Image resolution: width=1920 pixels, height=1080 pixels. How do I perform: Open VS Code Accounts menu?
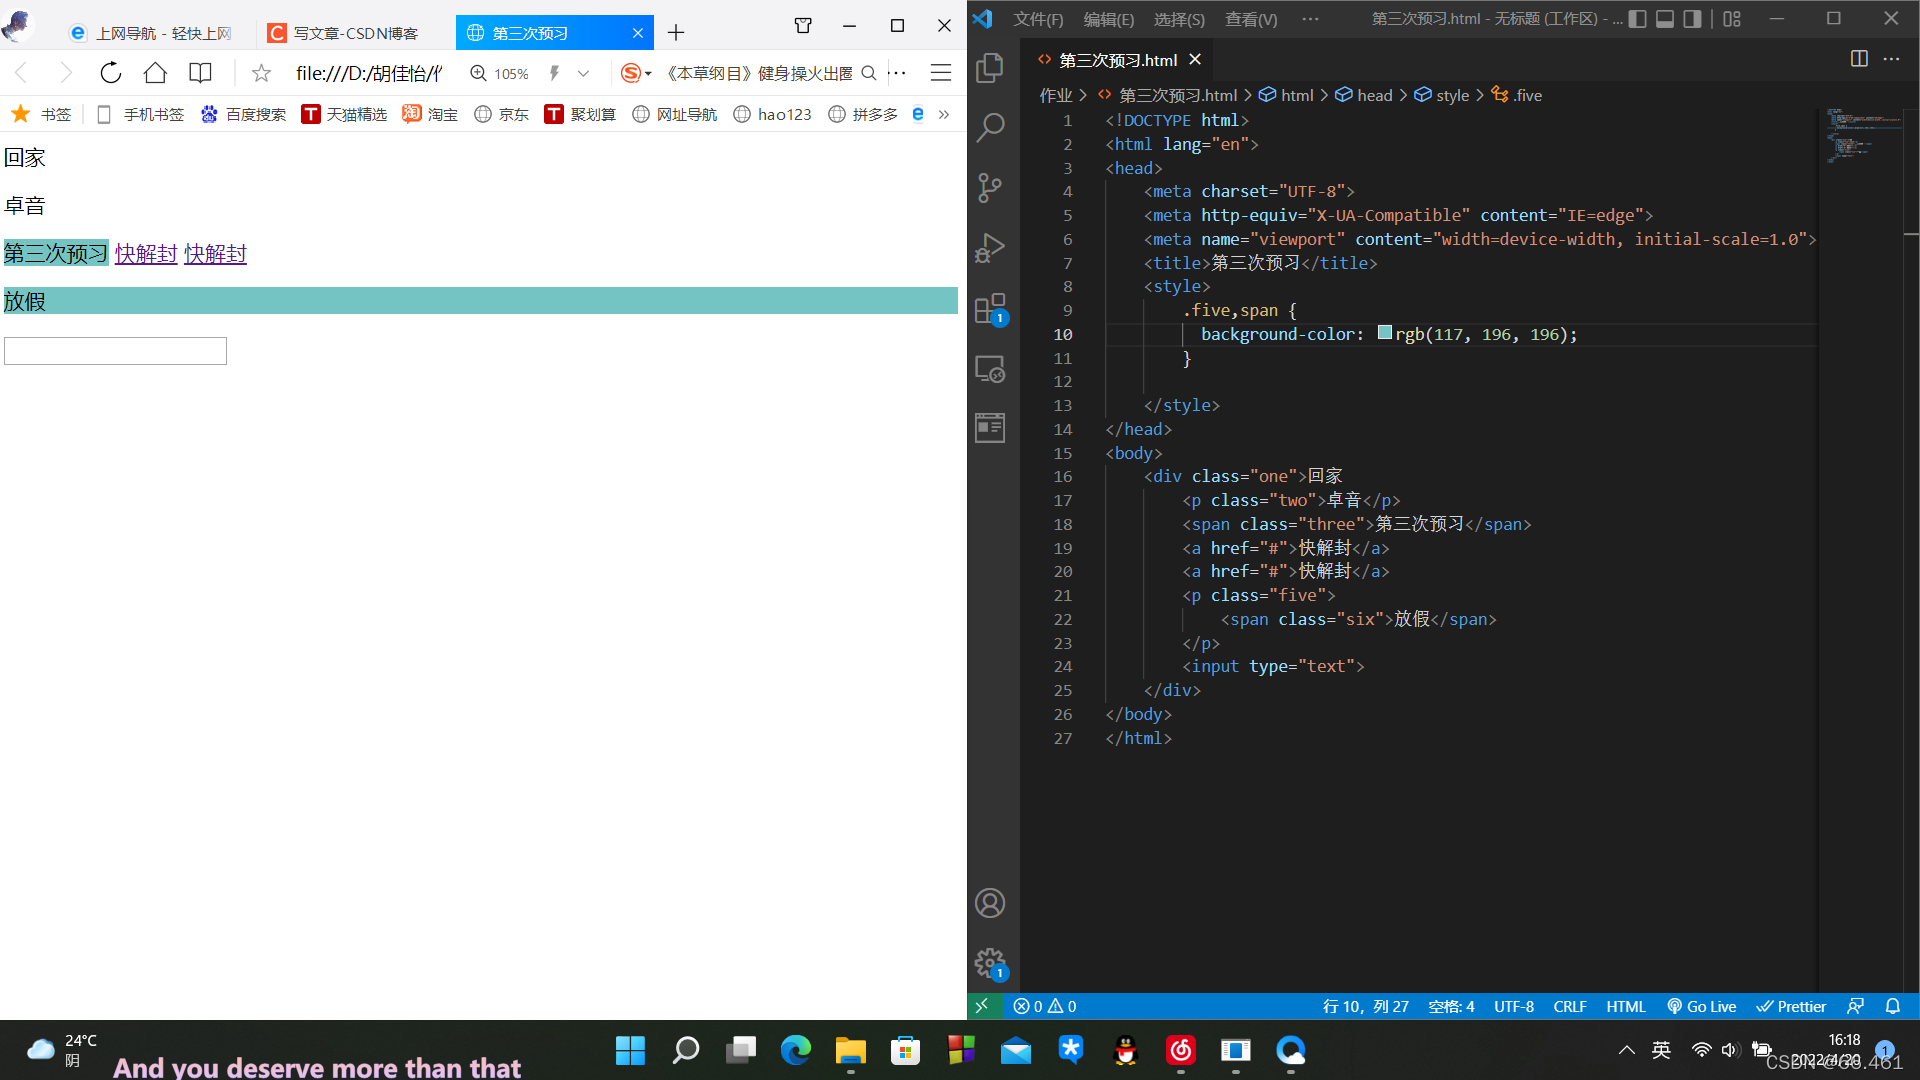tap(990, 903)
